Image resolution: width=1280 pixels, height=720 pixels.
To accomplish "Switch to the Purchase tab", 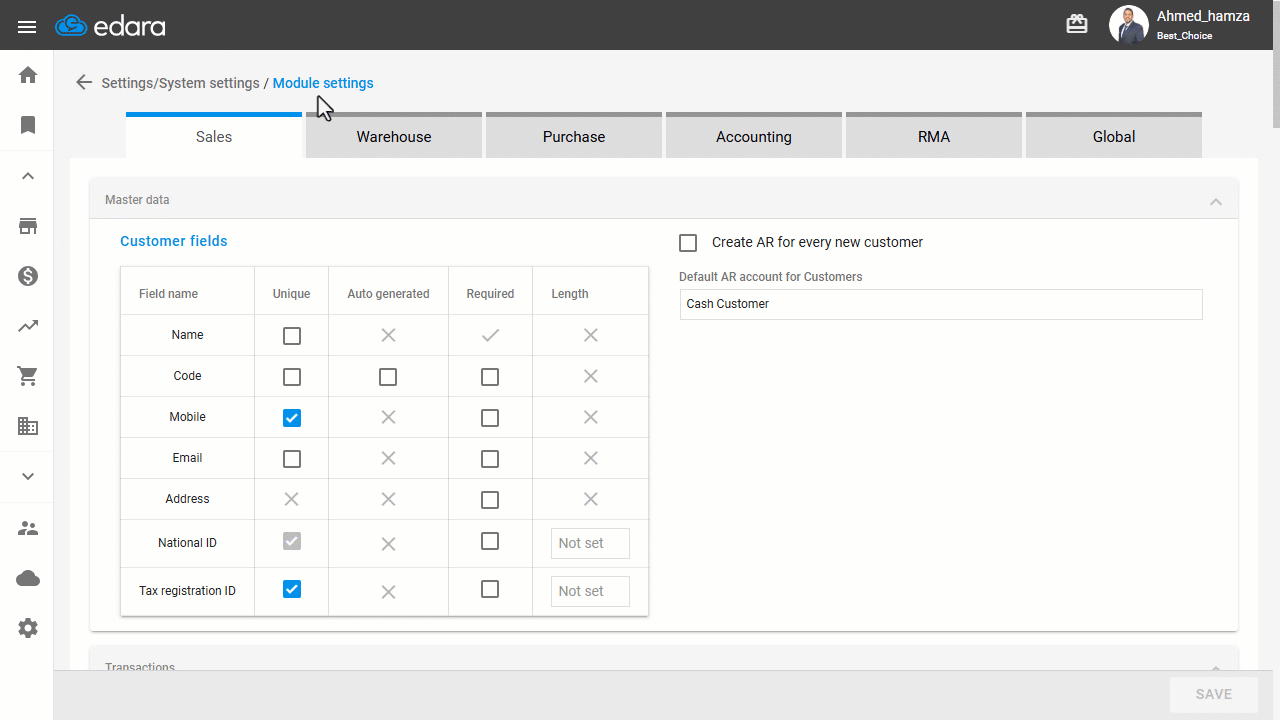I will [x=574, y=136].
